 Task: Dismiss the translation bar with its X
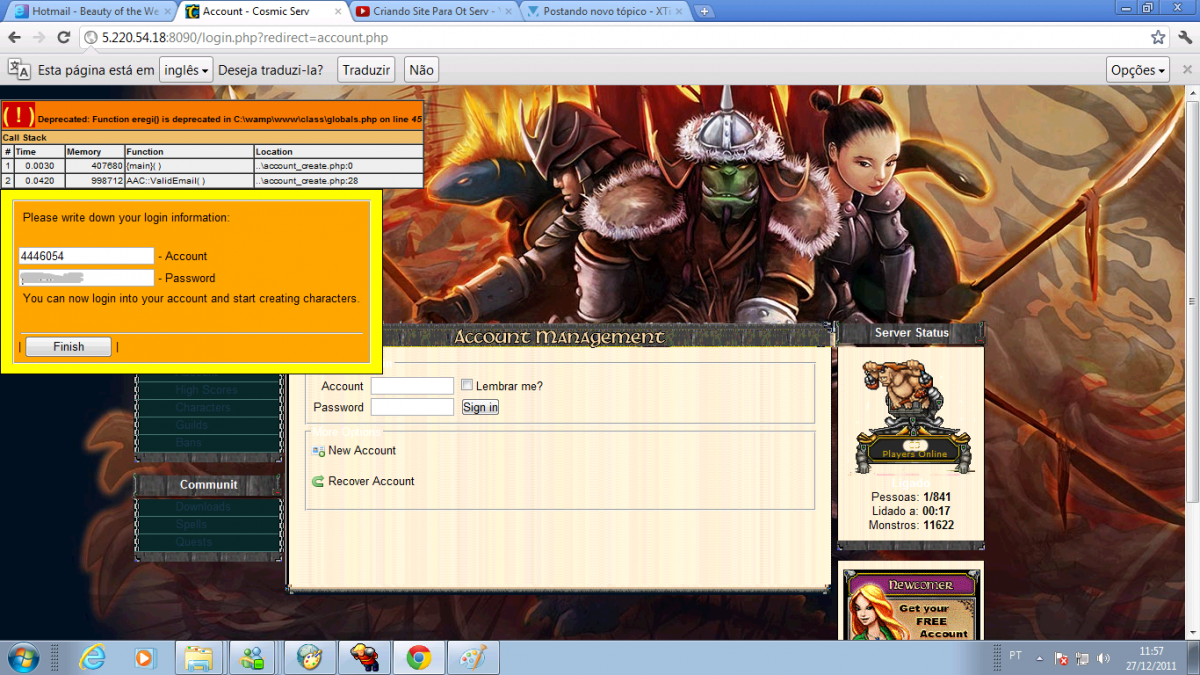[x=1186, y=70]
